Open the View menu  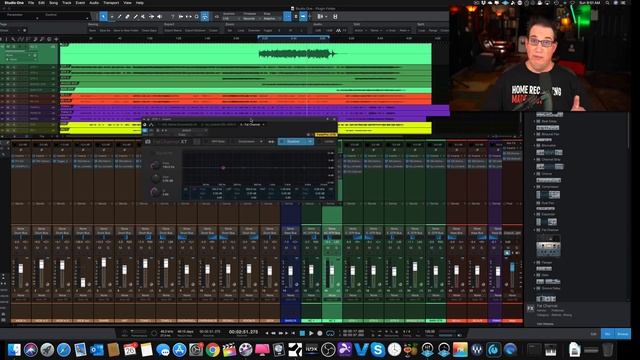[x=127, y=3]
